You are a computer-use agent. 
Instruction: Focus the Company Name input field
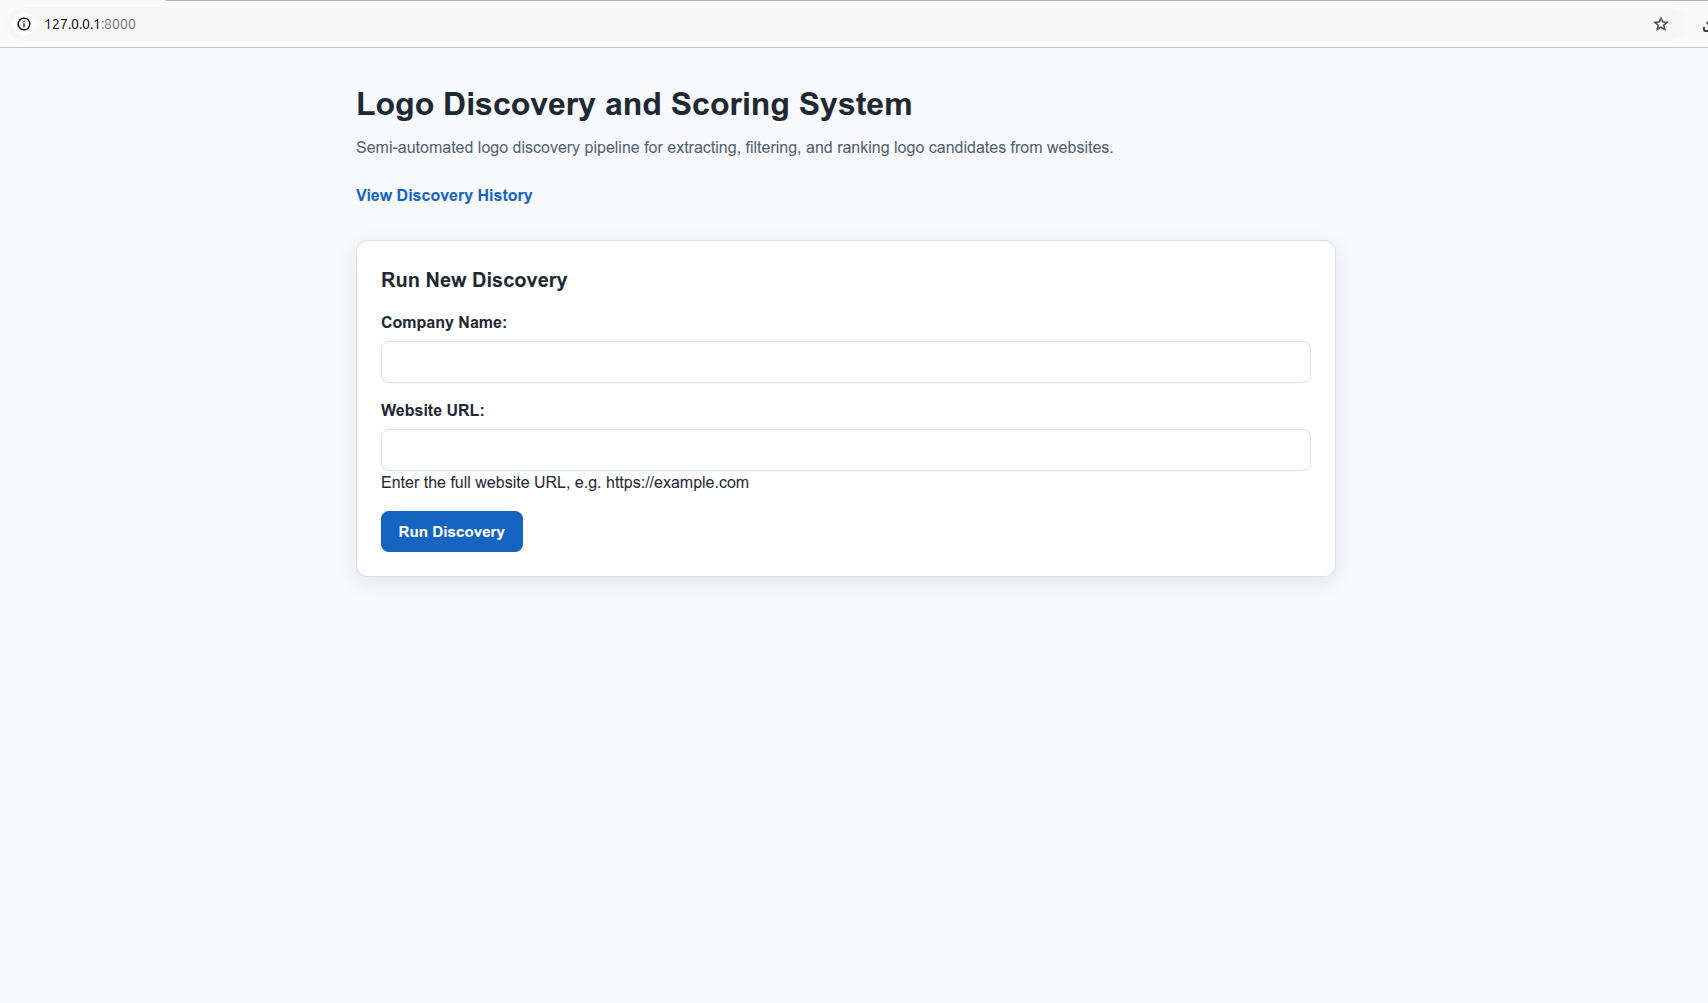click(845, 362)
